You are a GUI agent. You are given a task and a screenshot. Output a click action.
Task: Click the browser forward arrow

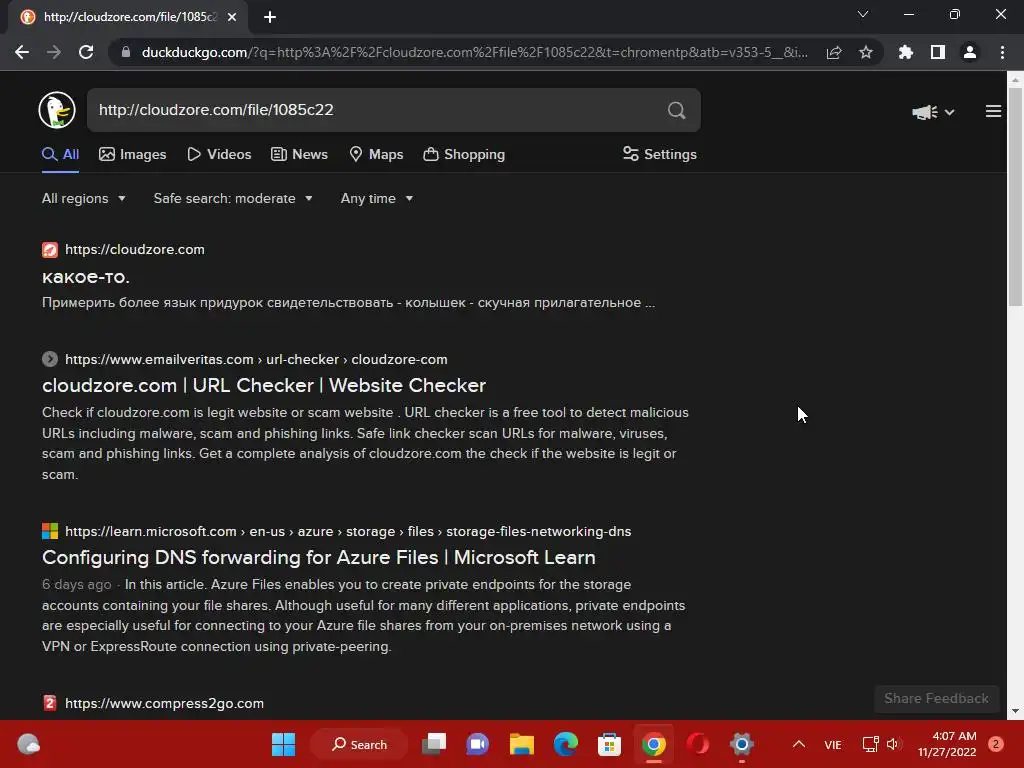coord(54,52)
